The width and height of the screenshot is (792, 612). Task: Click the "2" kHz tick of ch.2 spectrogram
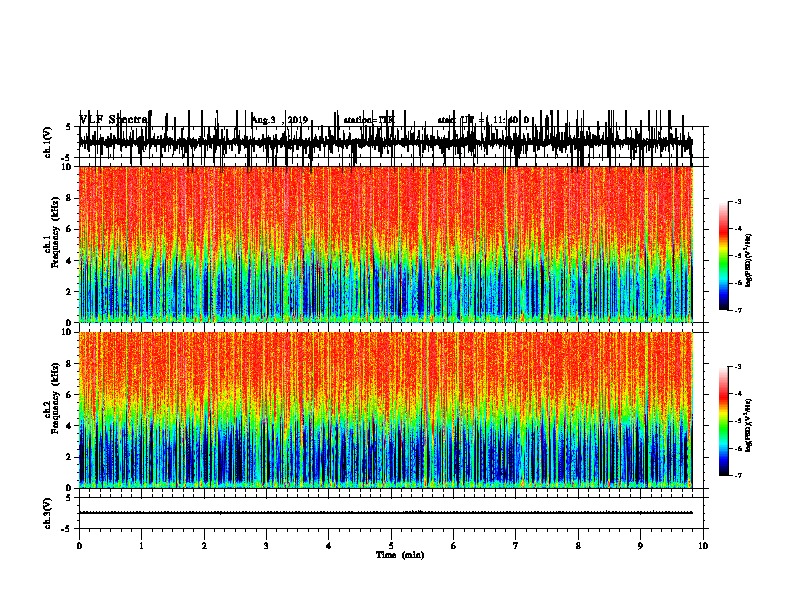(69, 457)
